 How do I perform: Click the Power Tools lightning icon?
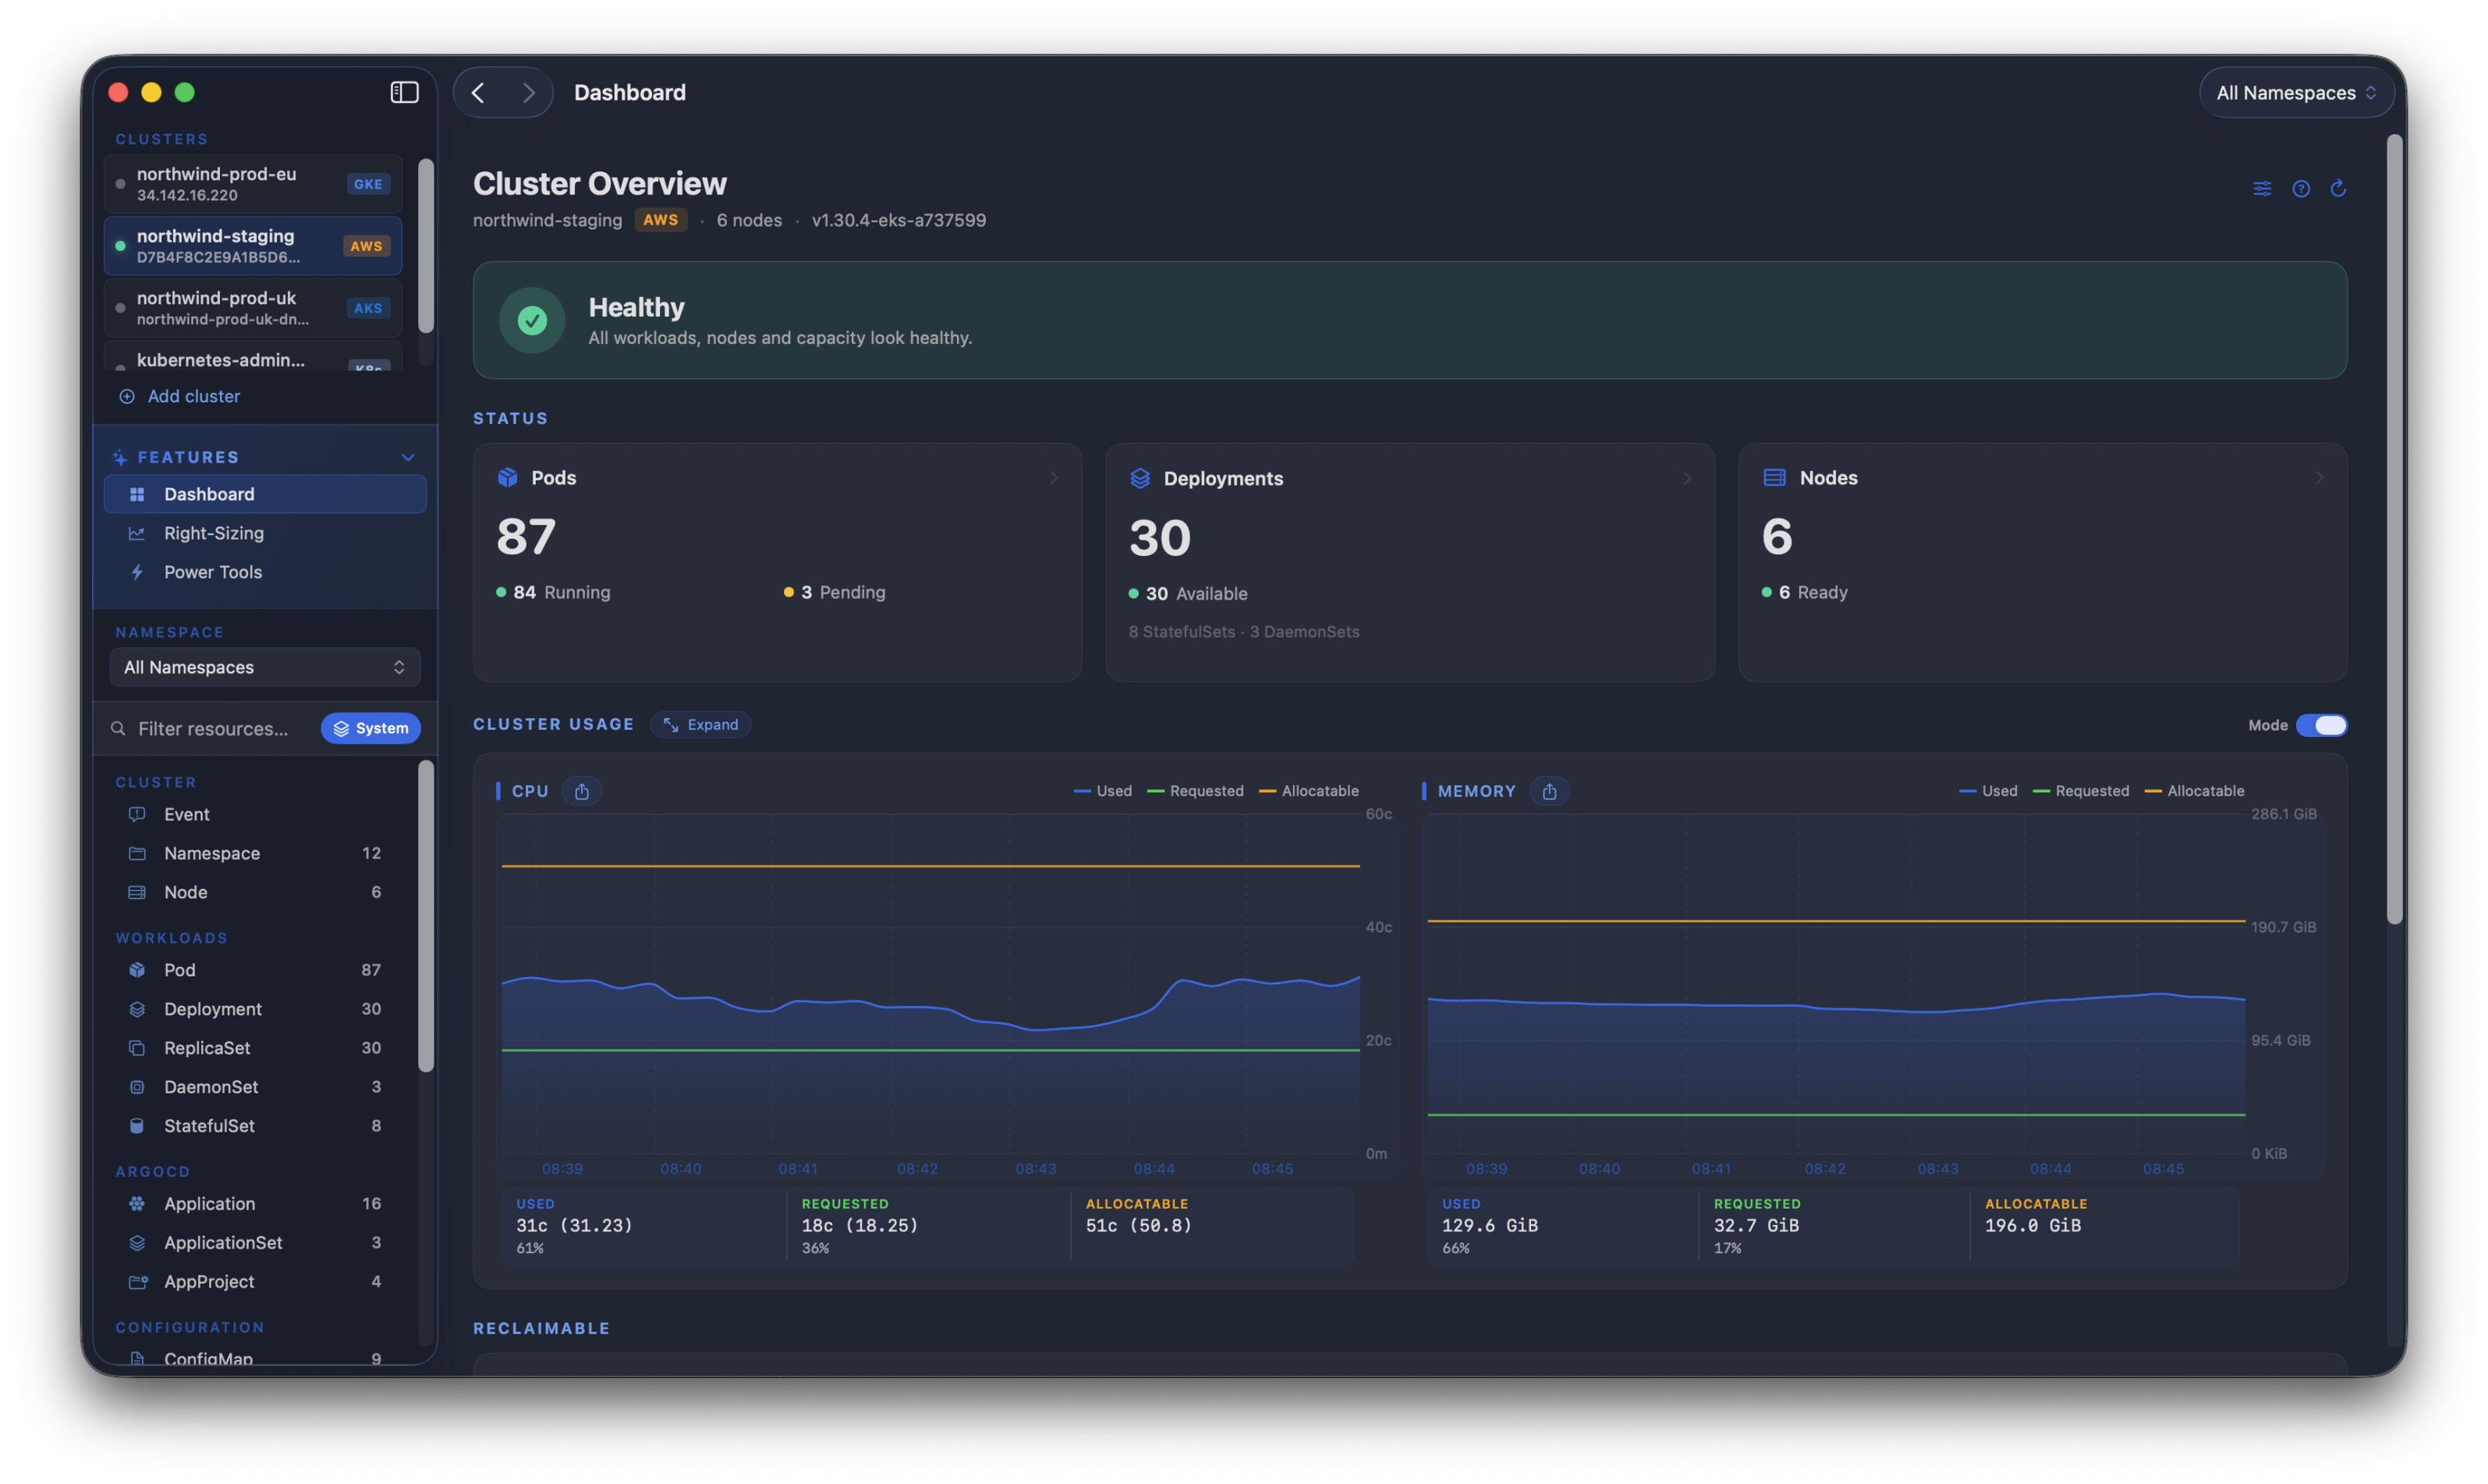137,572
